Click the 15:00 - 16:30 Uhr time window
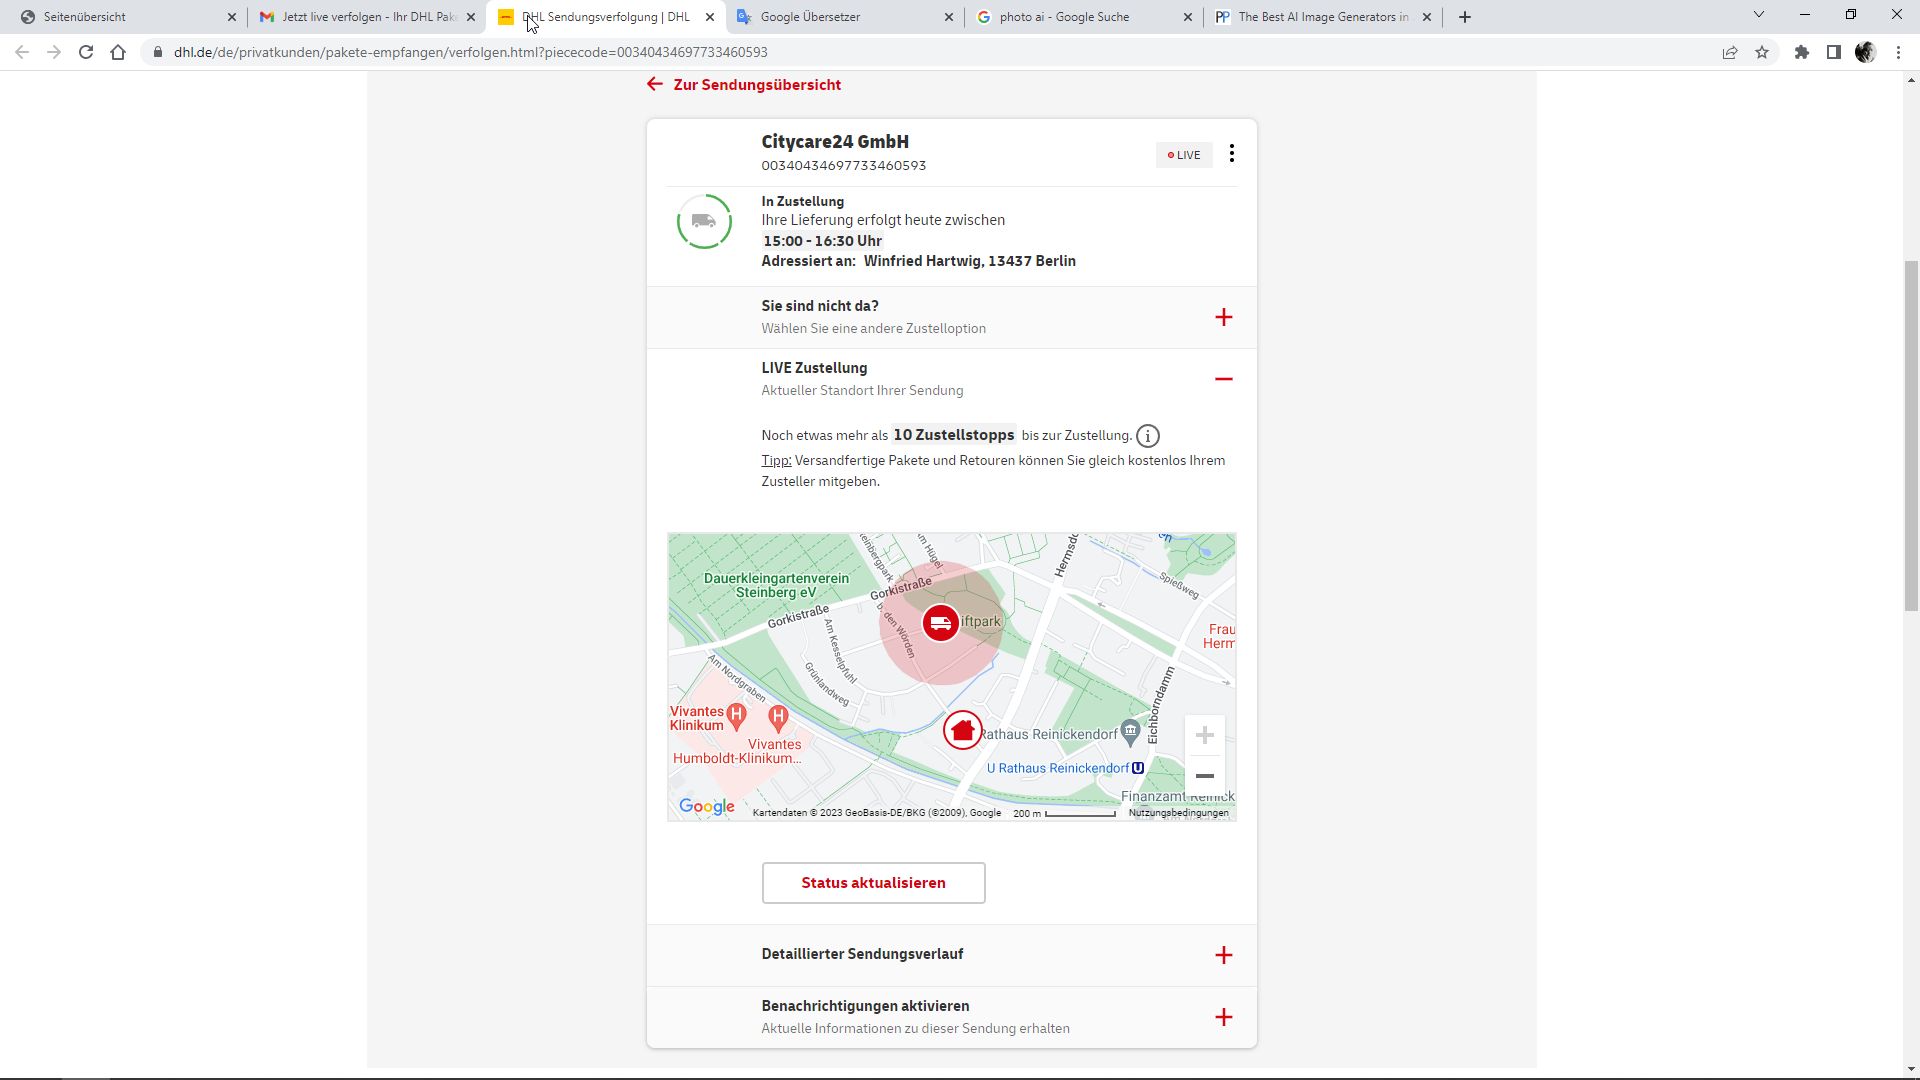 pyautogui.click(x=822, y=241)
